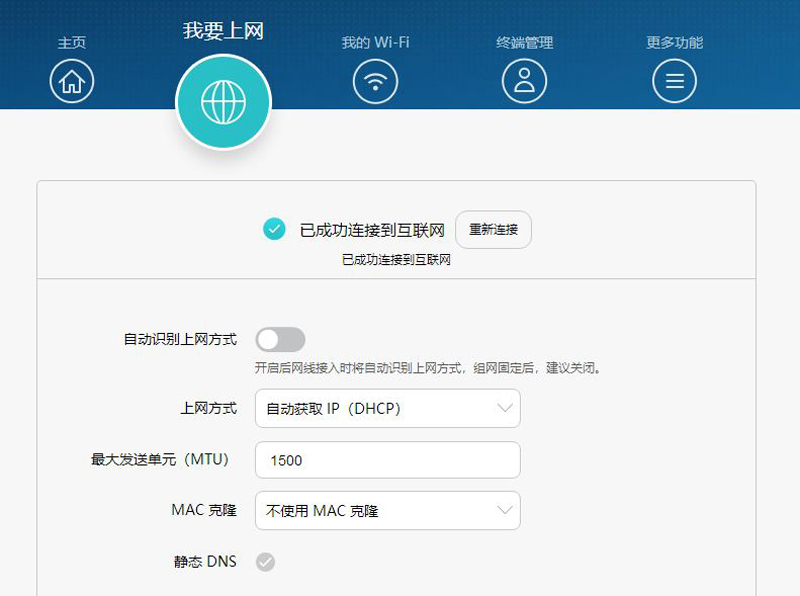Select the 主页 home icon
Image resolution: width=800 pixels, height=596 pixels.
(71, 80)
